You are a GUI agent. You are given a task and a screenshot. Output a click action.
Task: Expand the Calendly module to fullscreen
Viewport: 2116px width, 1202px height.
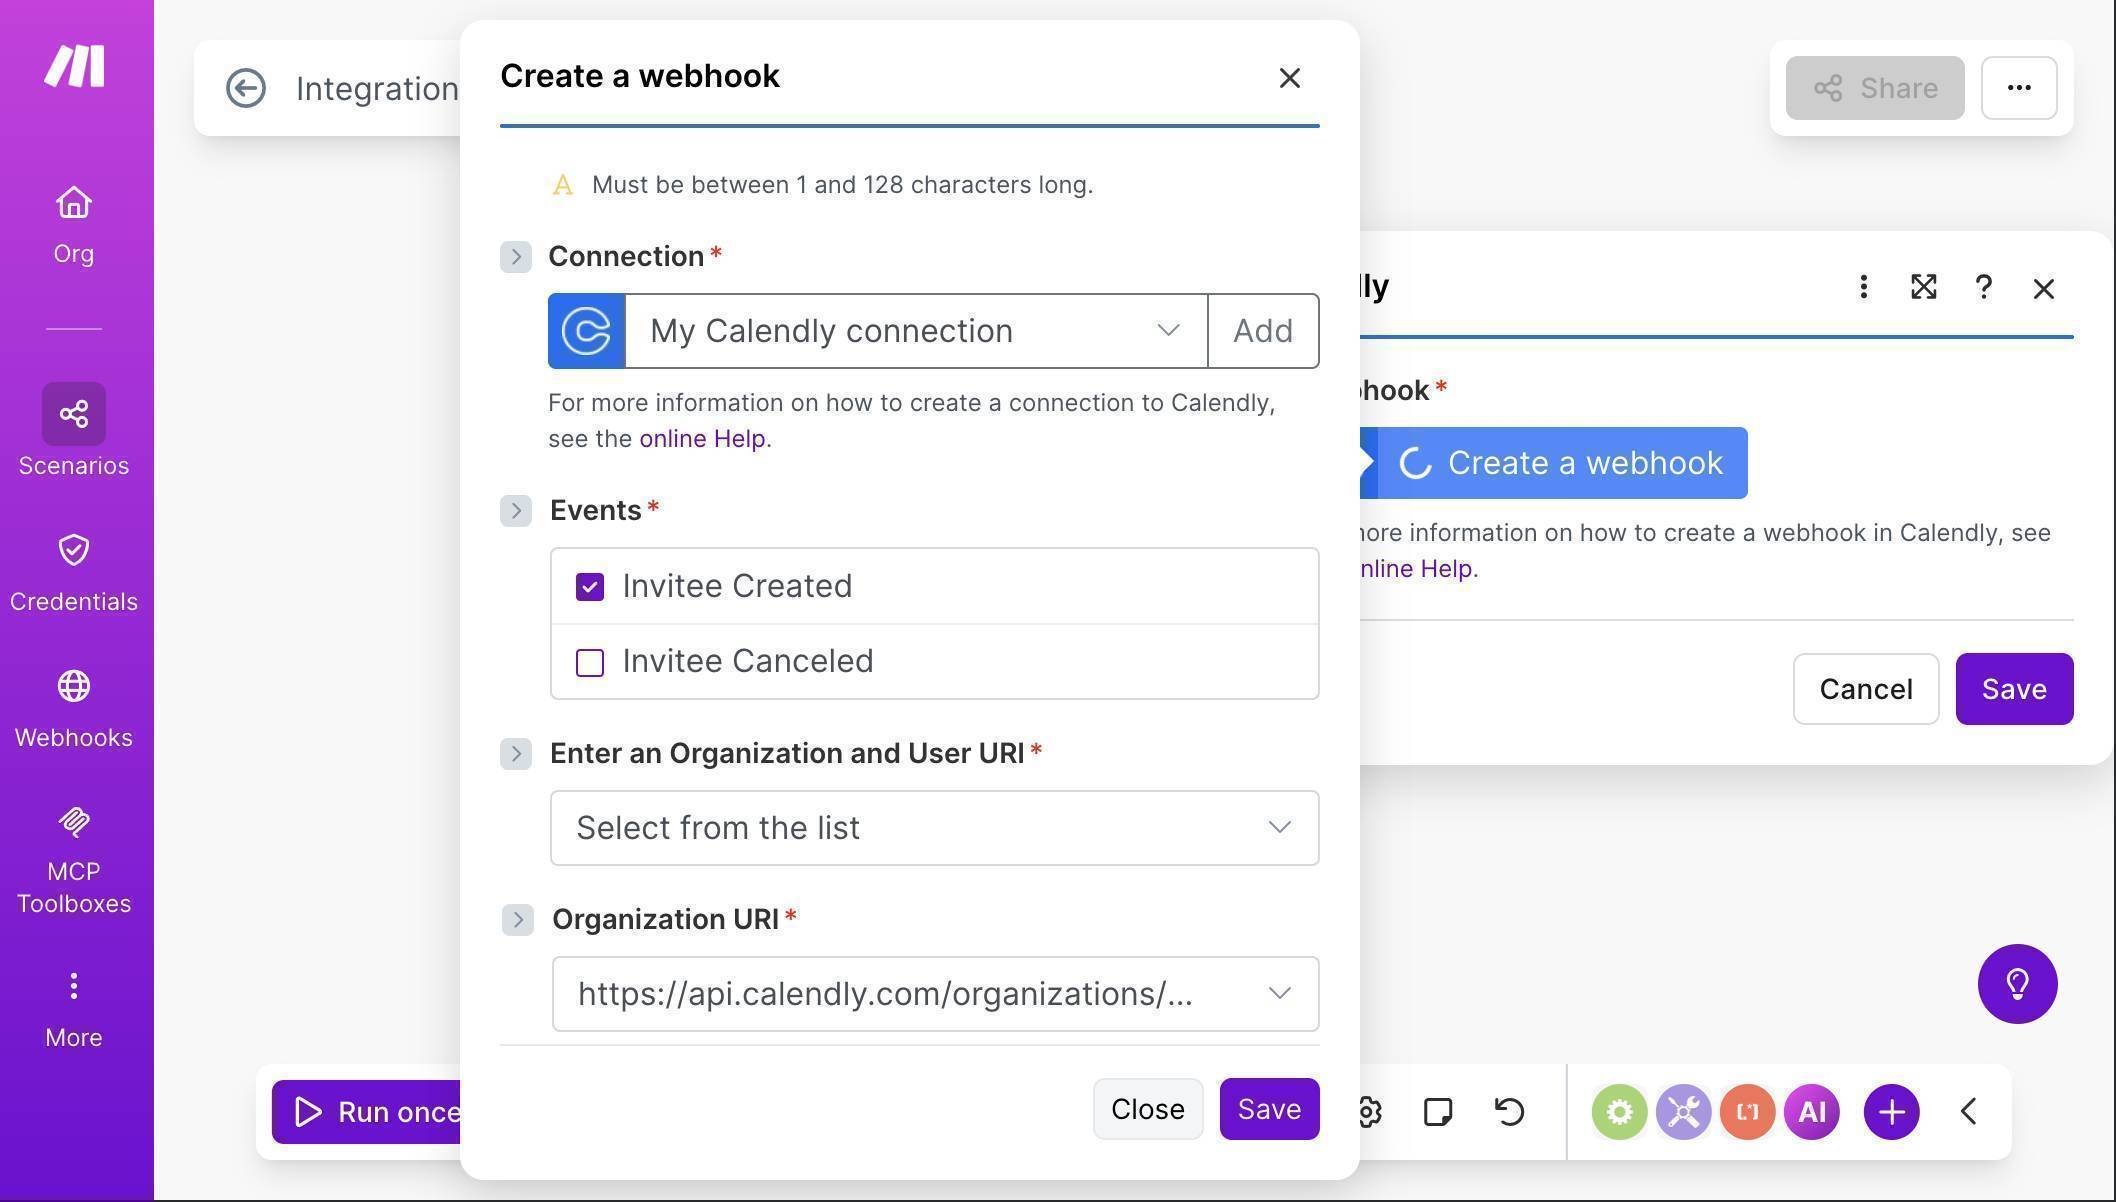pyautogui.click(x=1924, y=288)
